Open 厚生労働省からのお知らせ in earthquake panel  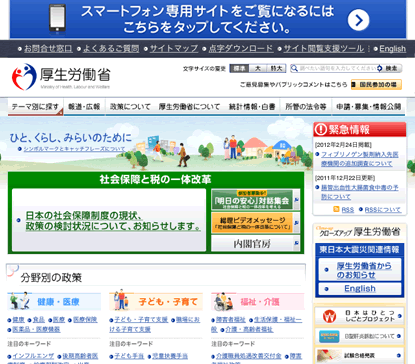coord(364,270)
